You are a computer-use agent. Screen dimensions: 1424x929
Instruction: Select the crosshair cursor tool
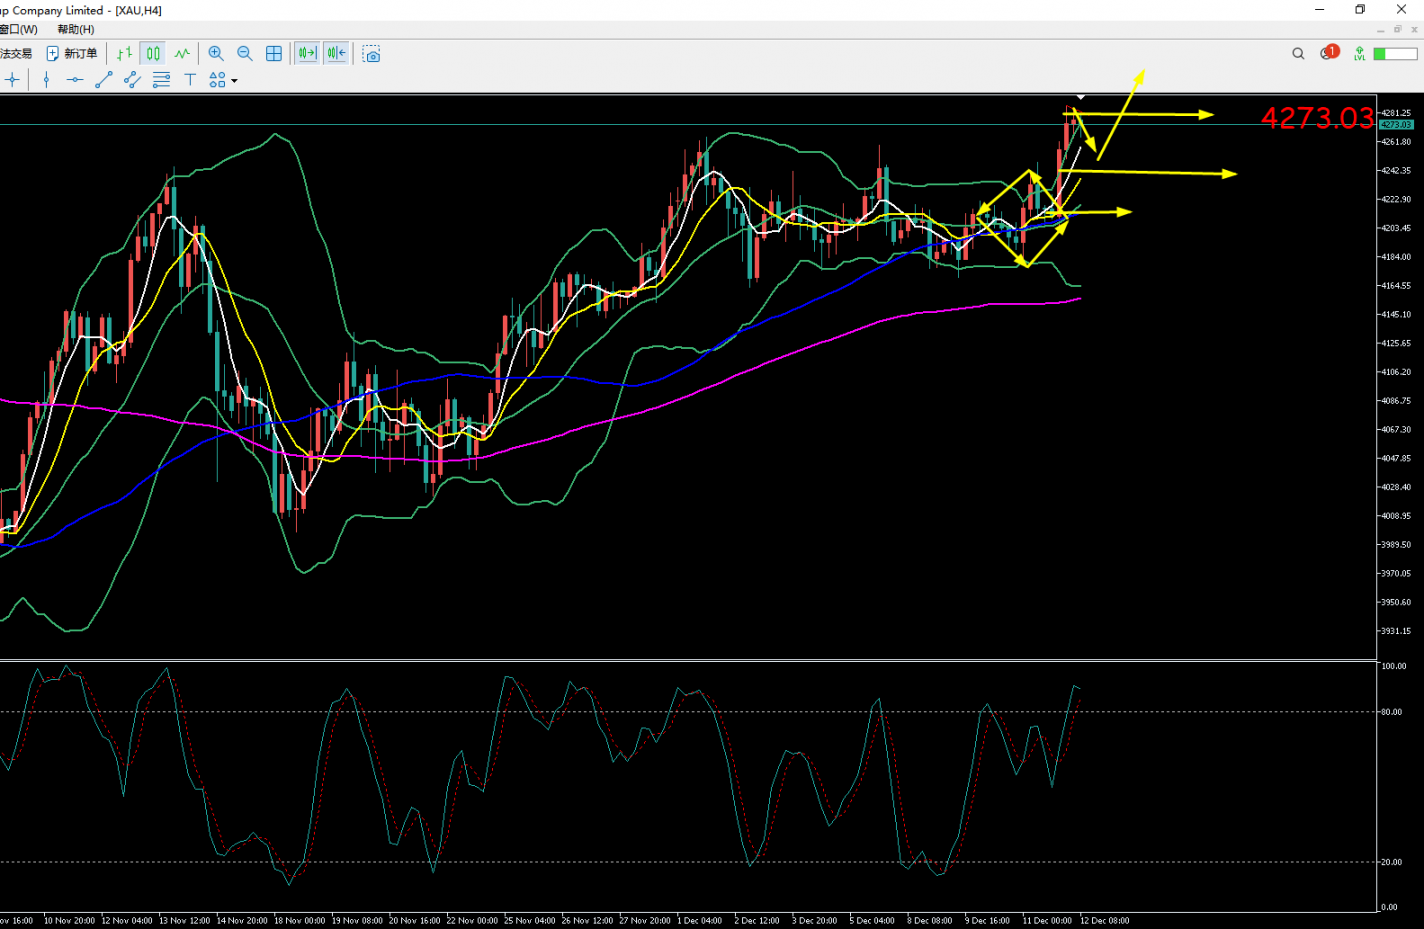click(13, 80)
